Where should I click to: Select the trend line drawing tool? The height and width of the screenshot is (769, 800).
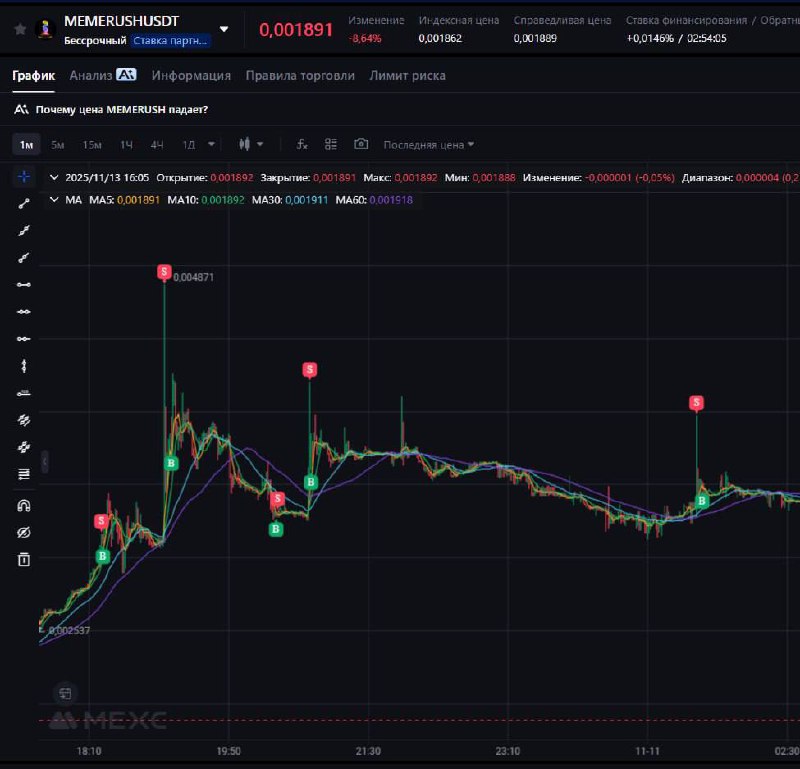click(23, 204)
